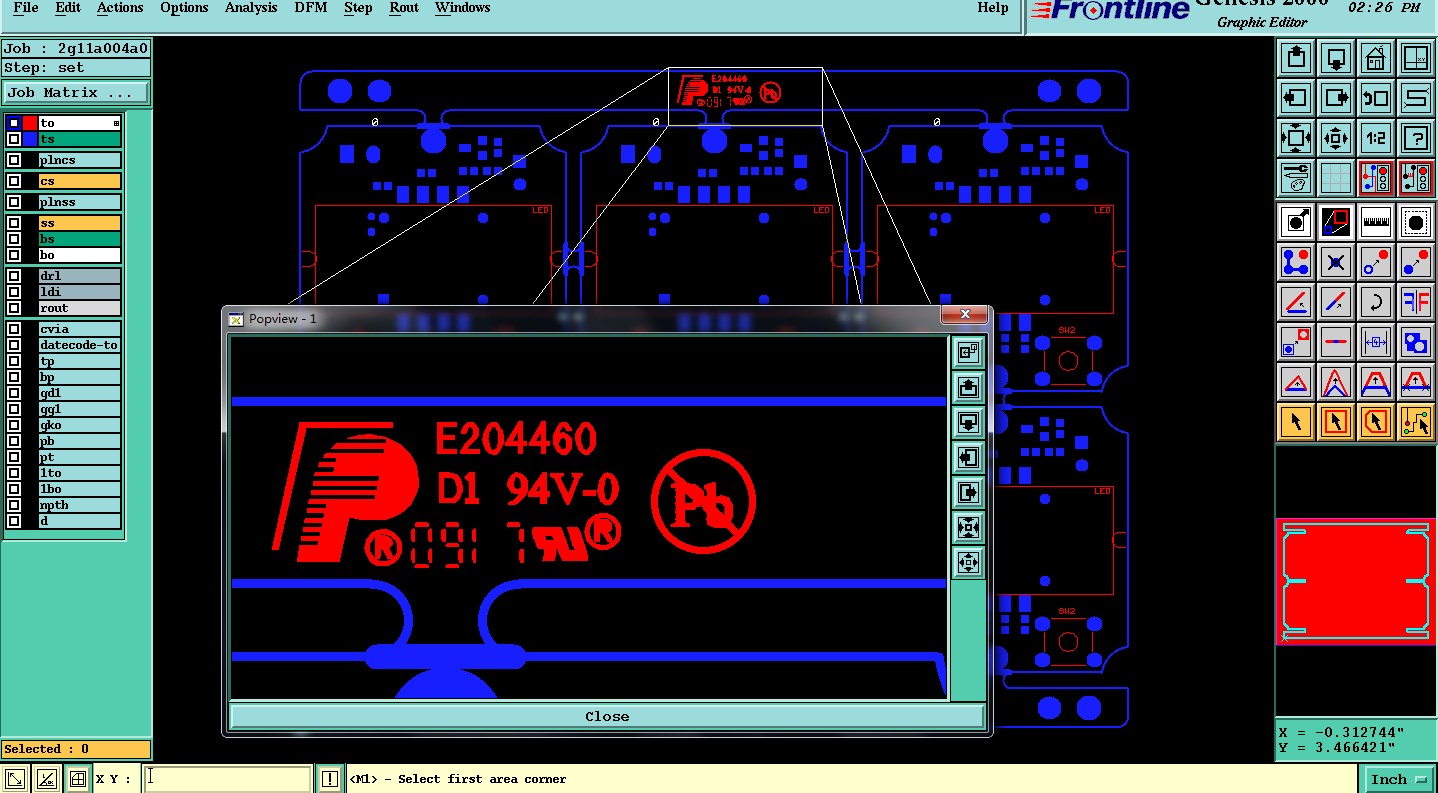This screenshot has width=1438, height=793.
Task: Enable the 'cs' layer checkbox
Action: tap(14, 181)
